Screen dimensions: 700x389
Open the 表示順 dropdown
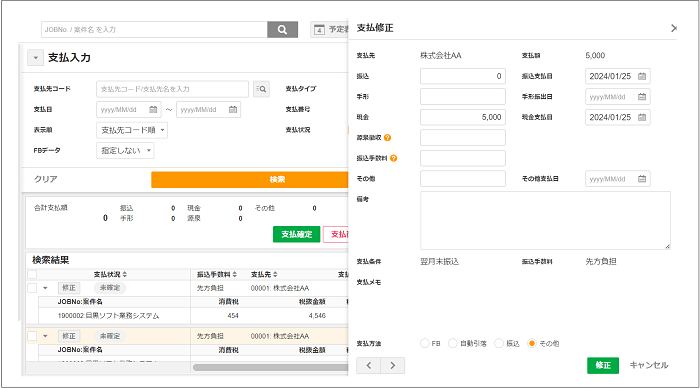[x=132, y=130]
